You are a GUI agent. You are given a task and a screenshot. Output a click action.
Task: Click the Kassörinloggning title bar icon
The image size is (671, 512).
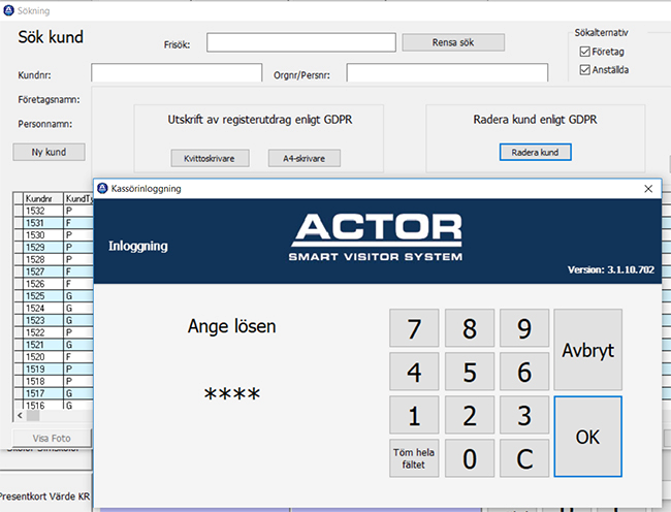pos(102,188)
